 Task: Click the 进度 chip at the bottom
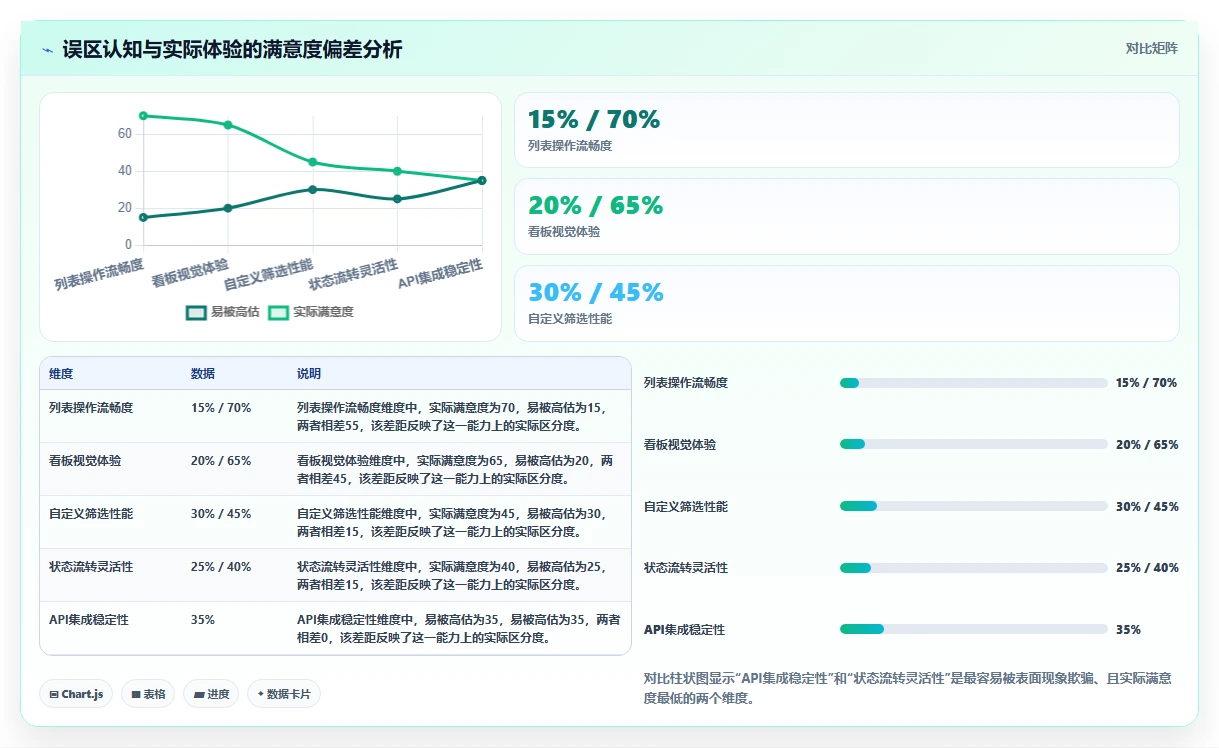pyautogui.click(x=211, y=694)
